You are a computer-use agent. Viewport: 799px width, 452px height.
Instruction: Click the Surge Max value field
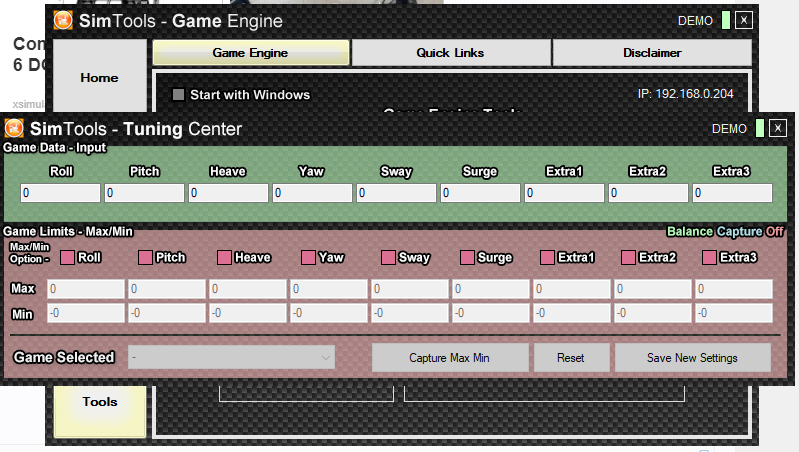[491, 289]
